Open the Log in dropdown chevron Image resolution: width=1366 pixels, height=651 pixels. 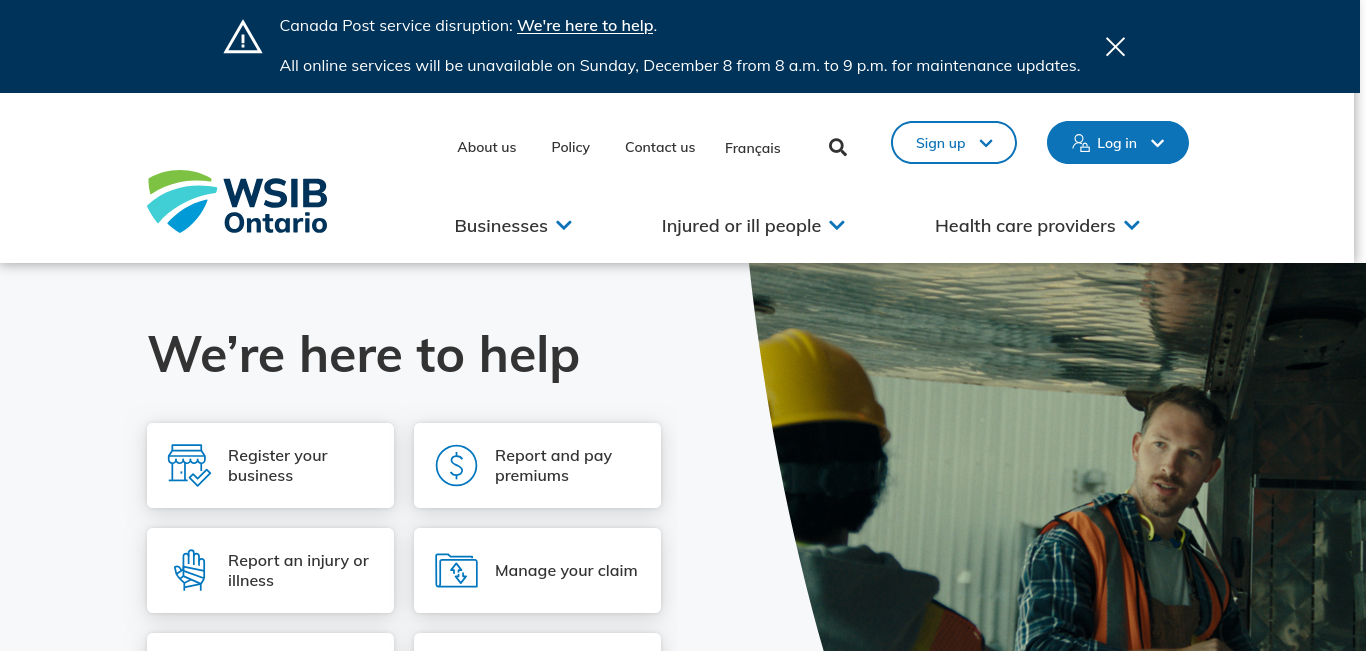(x=1158, y=143)
